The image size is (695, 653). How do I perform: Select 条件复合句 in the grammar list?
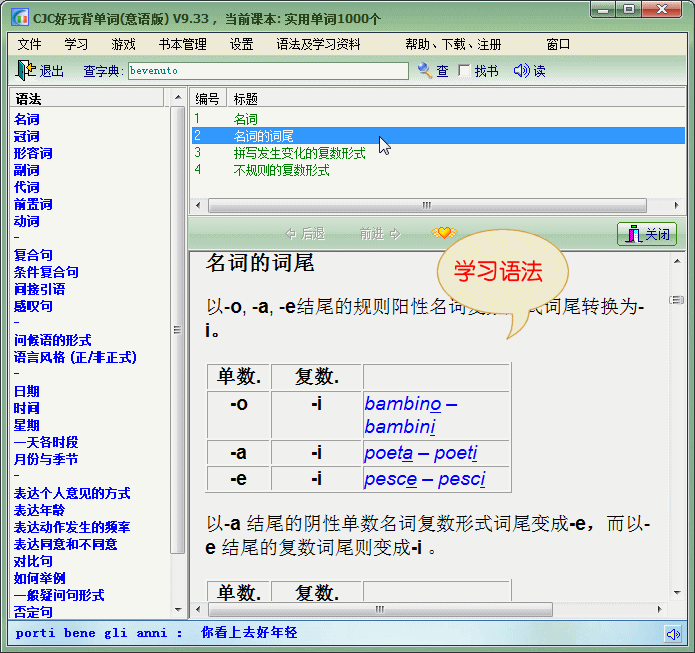click(46, 272)
